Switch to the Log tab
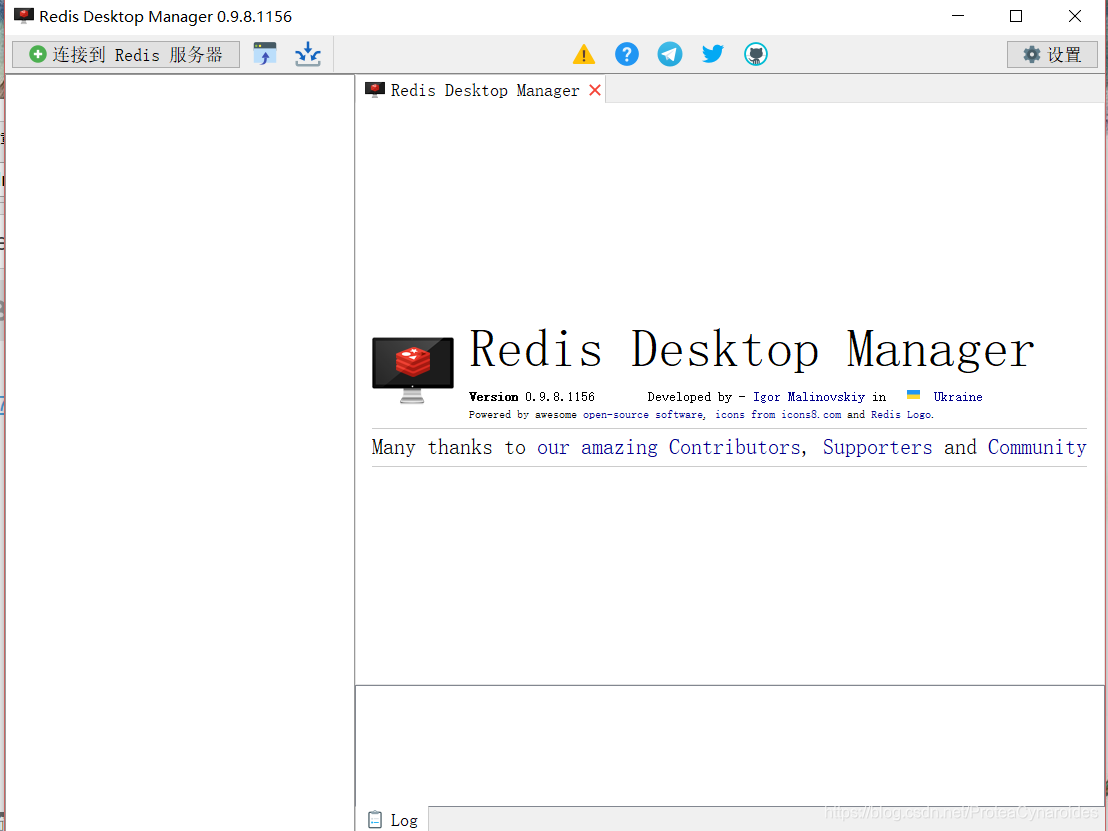The width and height of the screenshot is (1108, 831). [x=393, y=820]
